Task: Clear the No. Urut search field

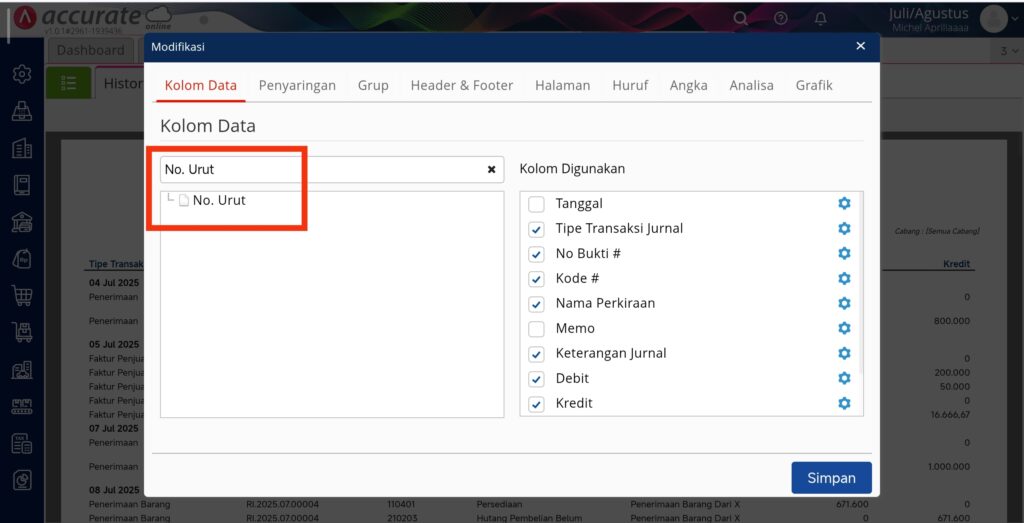Action: point(492,169)
